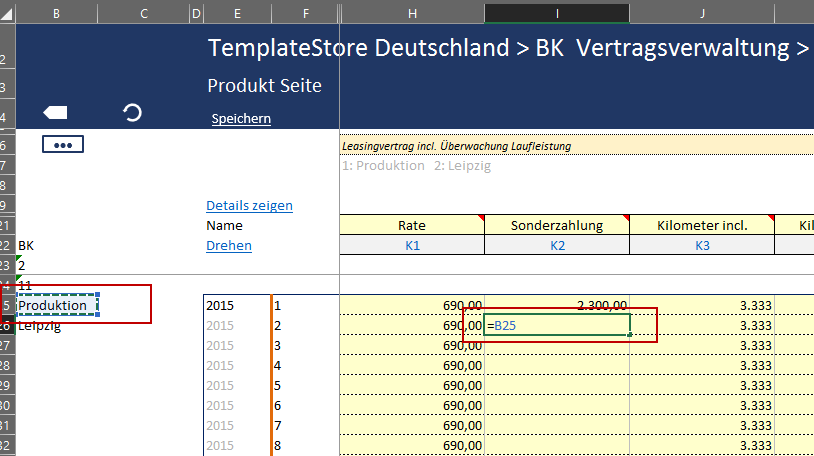Click the K2 label cell

(557, 246)
